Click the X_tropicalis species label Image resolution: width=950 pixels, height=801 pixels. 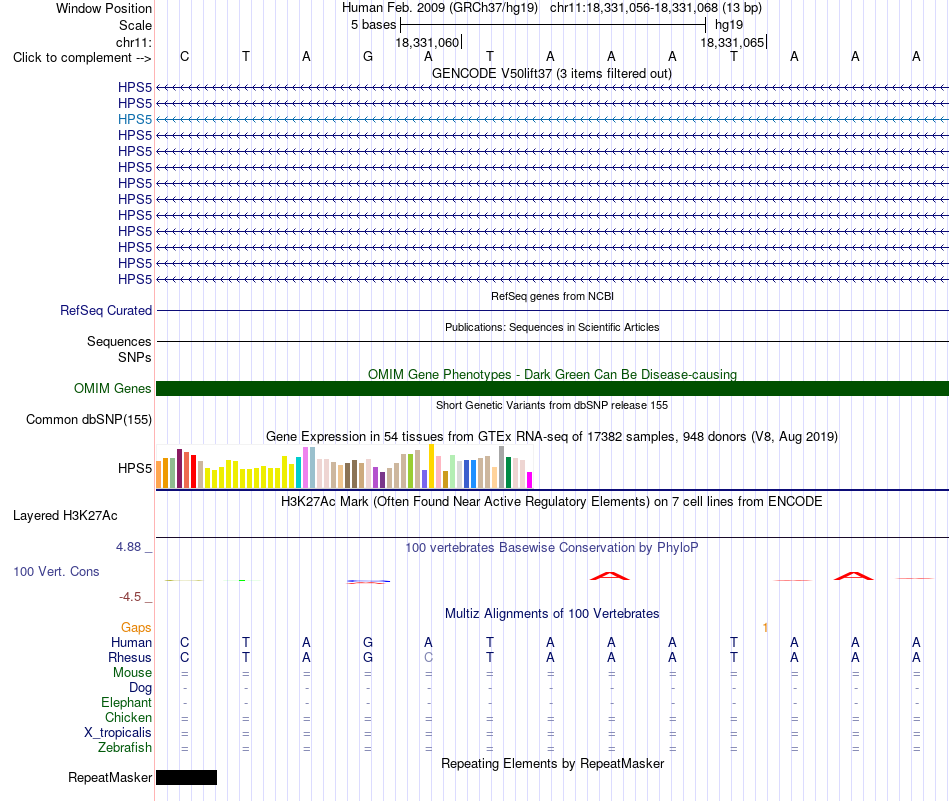point(118,733)
